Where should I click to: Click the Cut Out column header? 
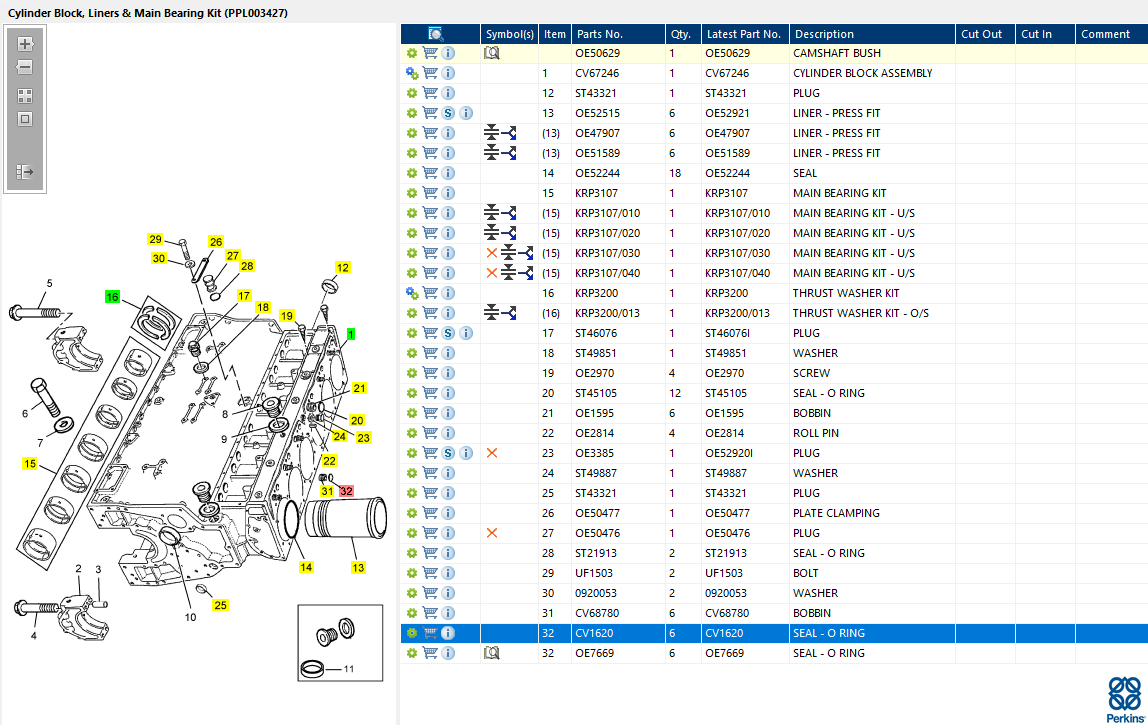[985, 34]
